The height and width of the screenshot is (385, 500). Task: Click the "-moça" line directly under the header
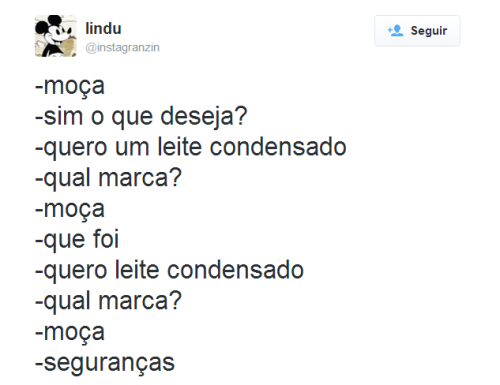(70, 87)
